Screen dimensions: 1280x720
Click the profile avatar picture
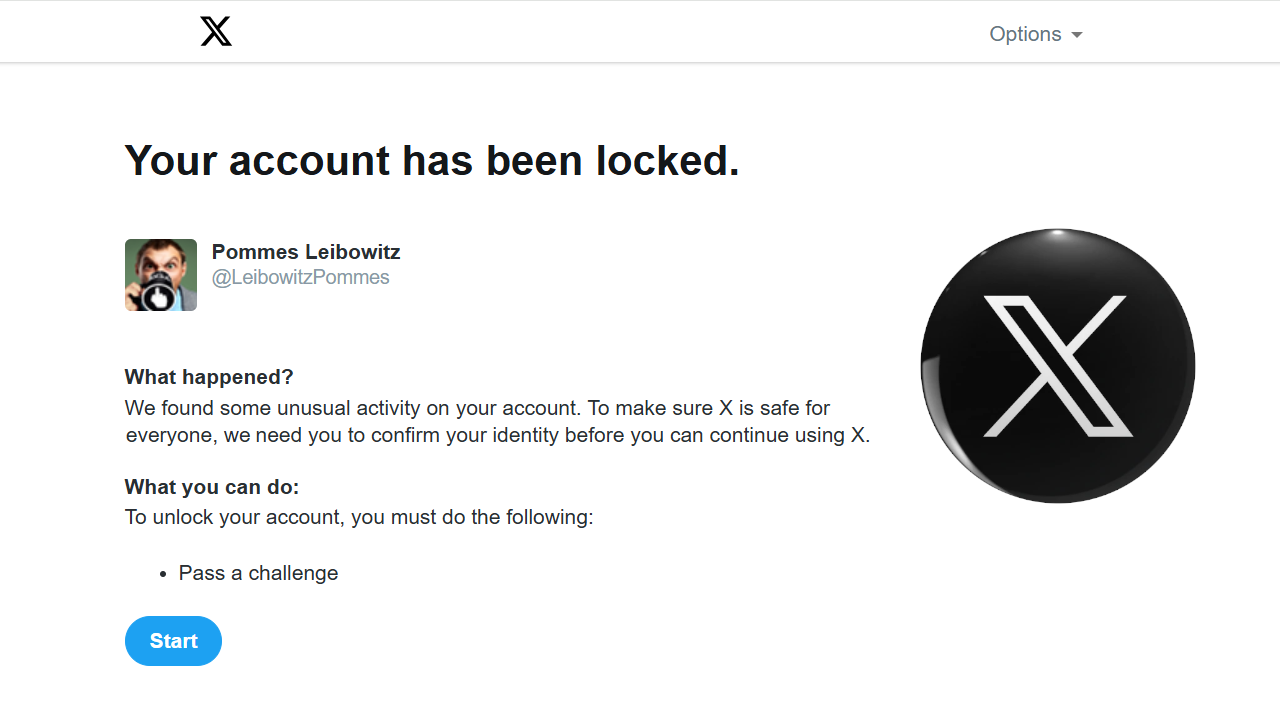tap(161, 275)
